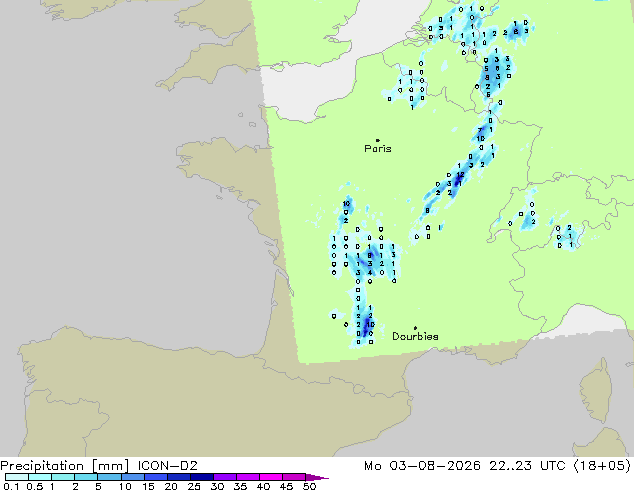The width and height of the screenshot is (634, 490).
Task: Click the Paris city label
Action: click(378, 149)
